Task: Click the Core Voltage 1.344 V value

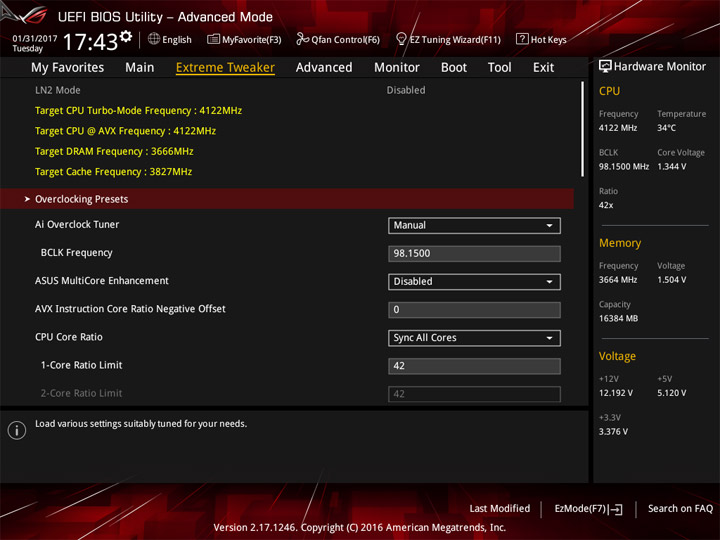Action: [671, 167]
